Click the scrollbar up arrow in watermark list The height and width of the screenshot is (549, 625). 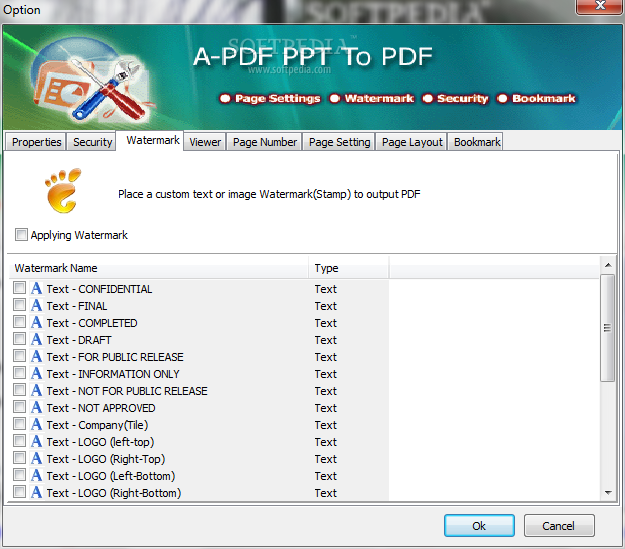(x=608, y=265)
